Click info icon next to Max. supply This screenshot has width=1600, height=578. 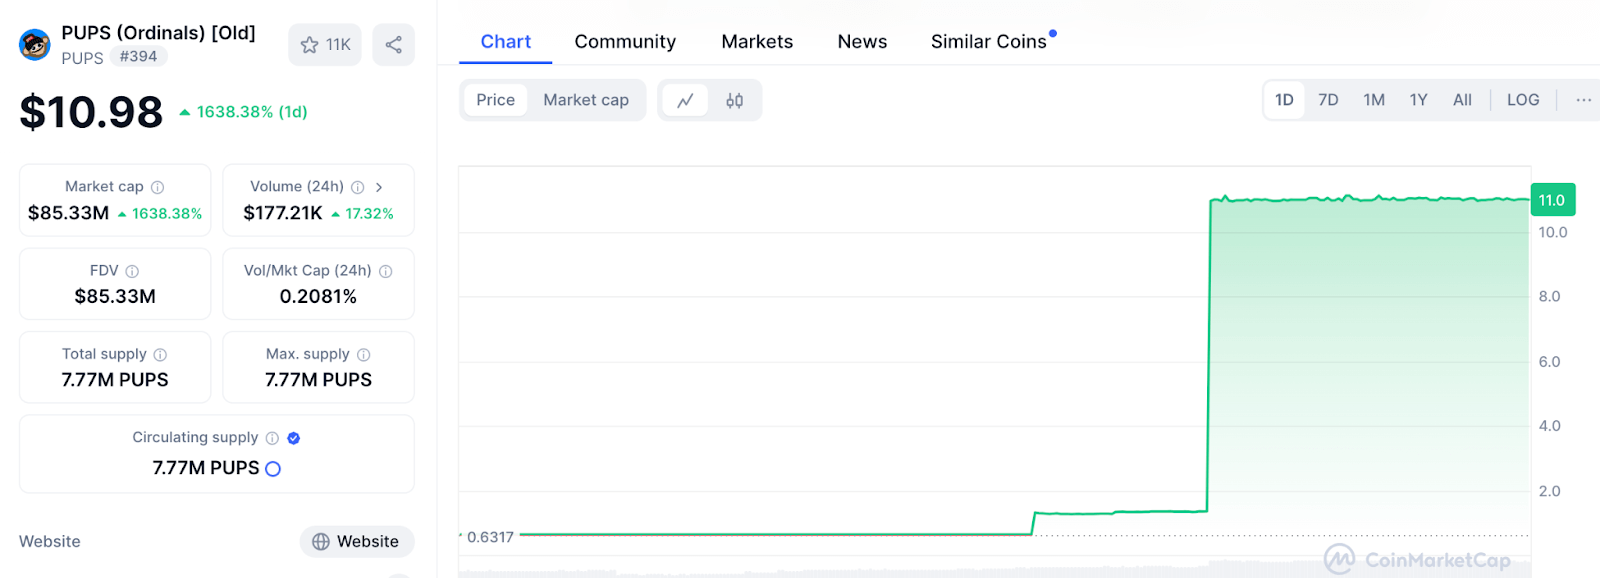click(x=364, y=354)
